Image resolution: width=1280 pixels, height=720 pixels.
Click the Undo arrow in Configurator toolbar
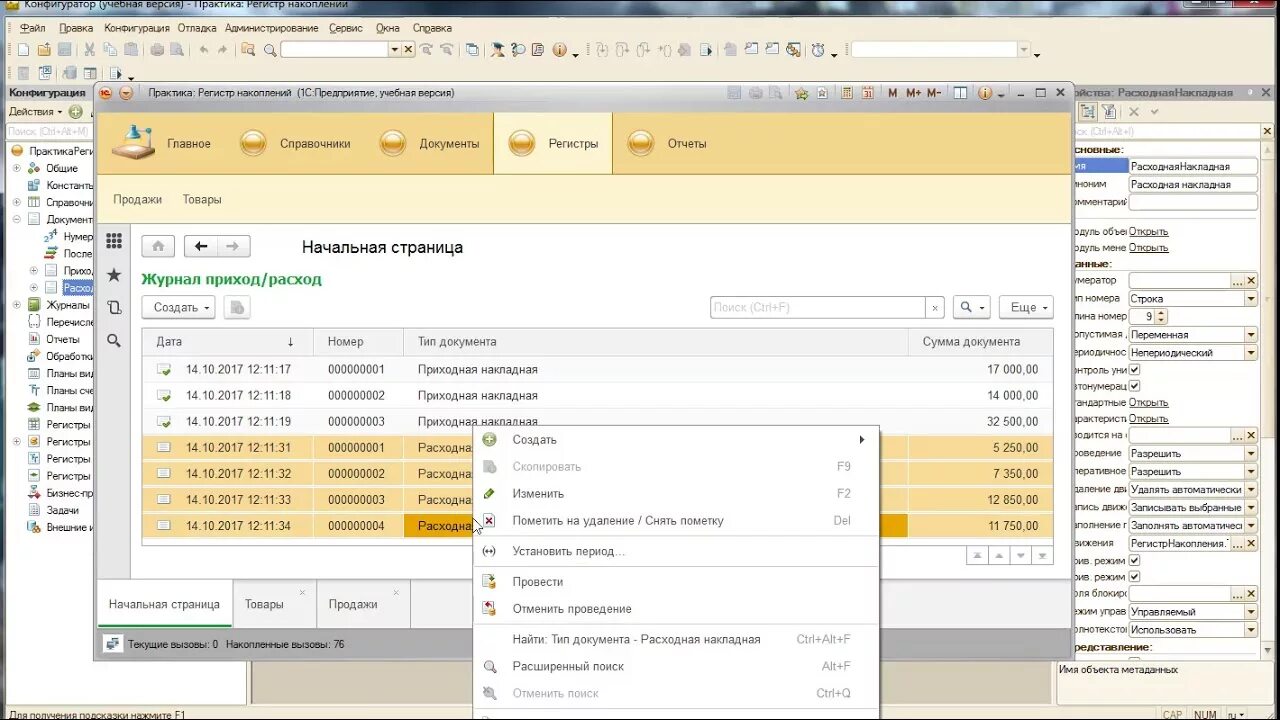click(x=205, y=49)
